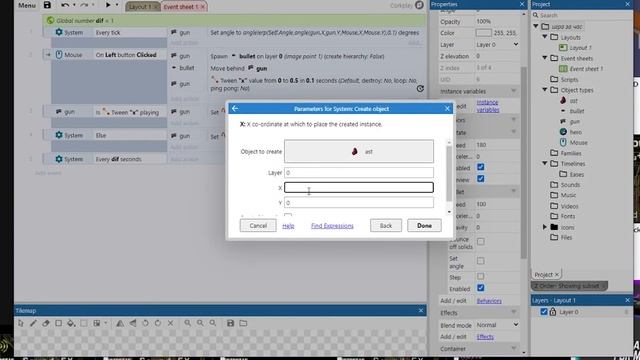Click the Tilemap open folder icon
This screenshot has height=360, width=640.
click(243, 323)
